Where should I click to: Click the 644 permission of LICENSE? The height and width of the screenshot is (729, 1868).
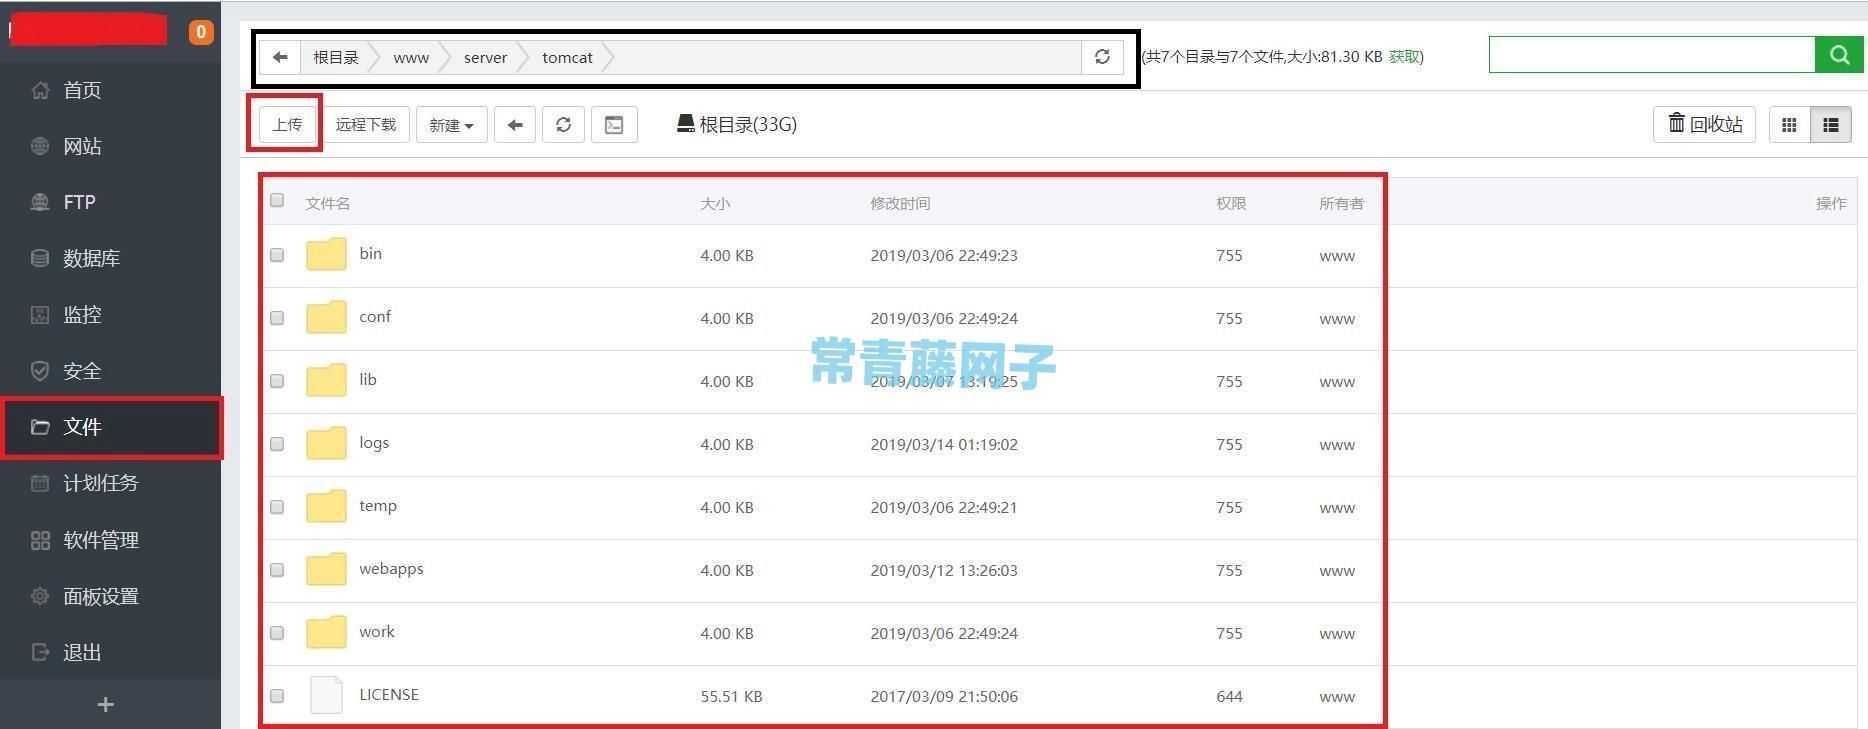click(x=1229, y=696)
